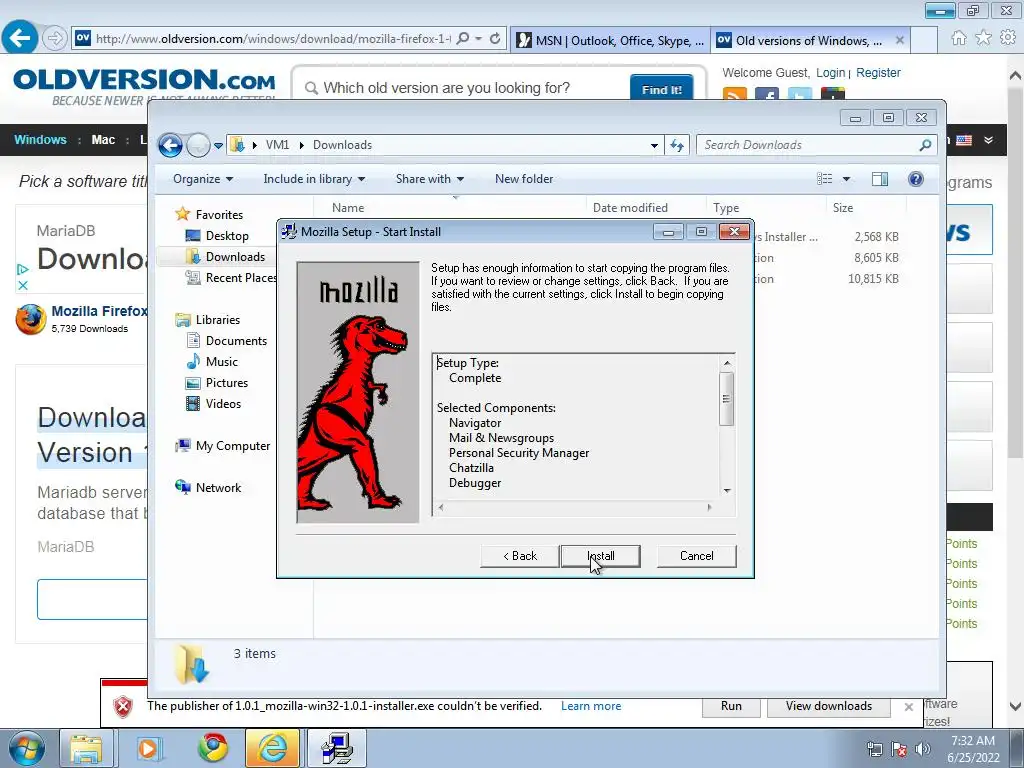This screenshot has height=768, width=1024.
Task: Open Mac tab in OldVersion nav bar
Action: tap(103, 140)
